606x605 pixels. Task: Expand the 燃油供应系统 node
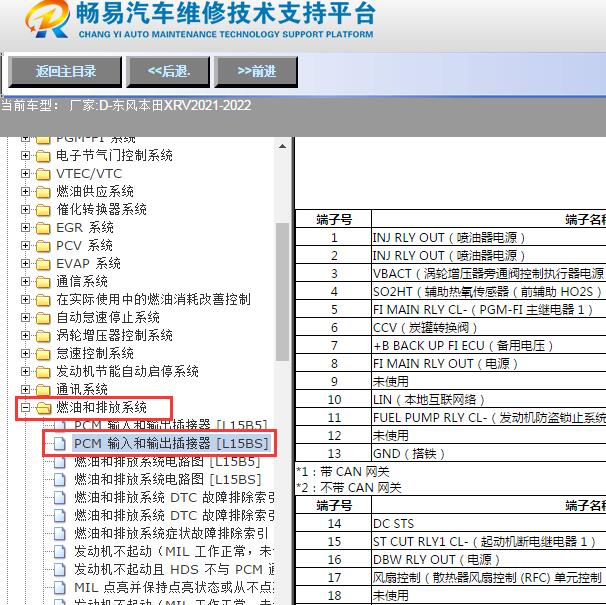pyautogui.click(x=25, y=191)
